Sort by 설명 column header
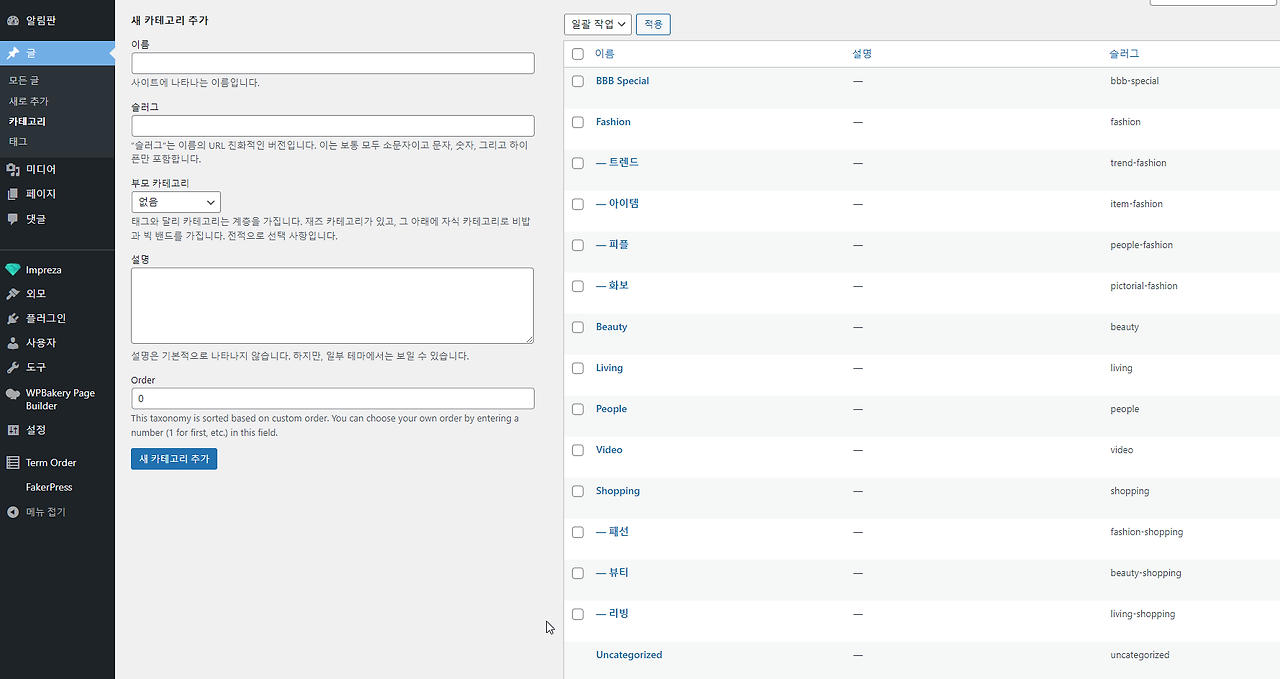 click(x=862, y=54)
